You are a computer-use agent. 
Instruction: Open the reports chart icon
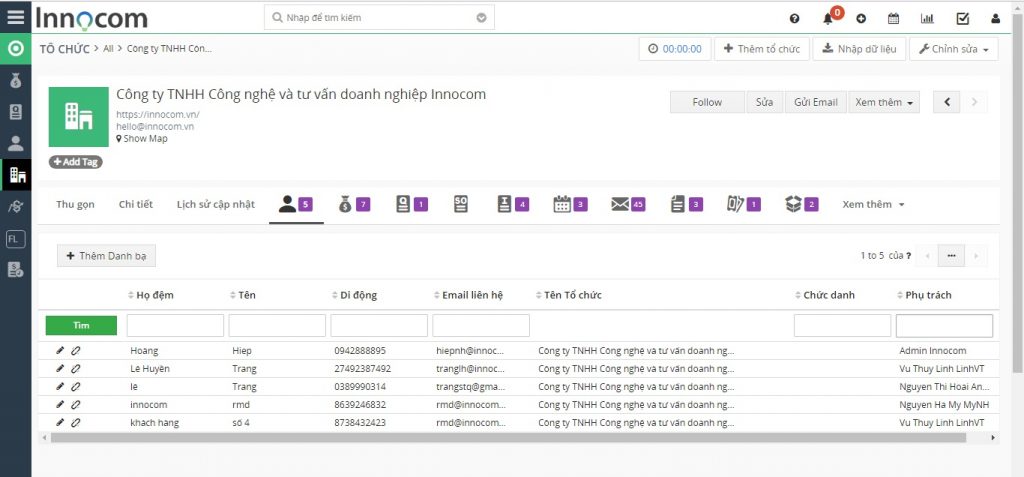click(927, 18)
